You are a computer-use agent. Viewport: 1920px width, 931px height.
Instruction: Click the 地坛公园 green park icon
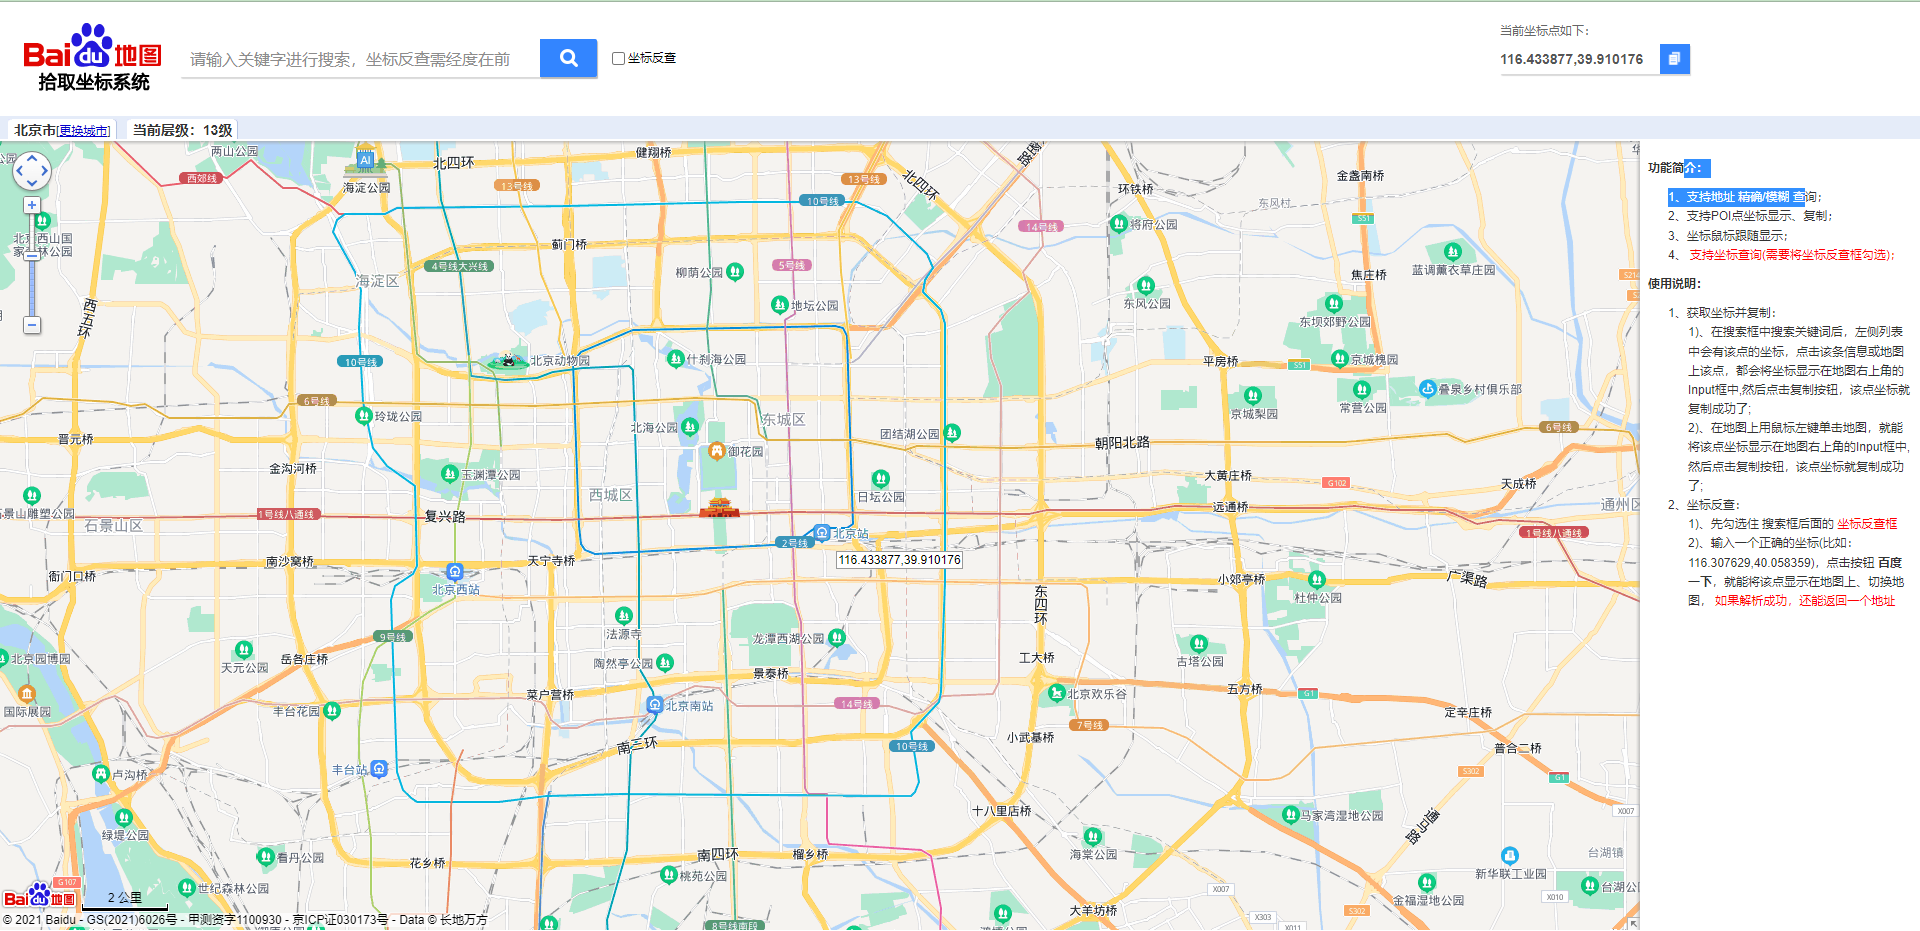780,304
